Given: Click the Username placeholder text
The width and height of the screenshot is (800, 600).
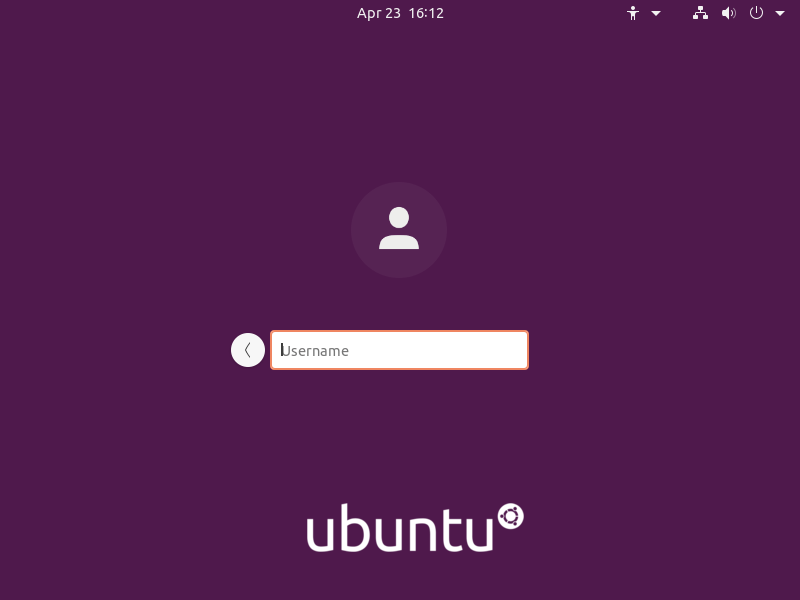Looking at the screenshot, I should click(x=315, y=351).
